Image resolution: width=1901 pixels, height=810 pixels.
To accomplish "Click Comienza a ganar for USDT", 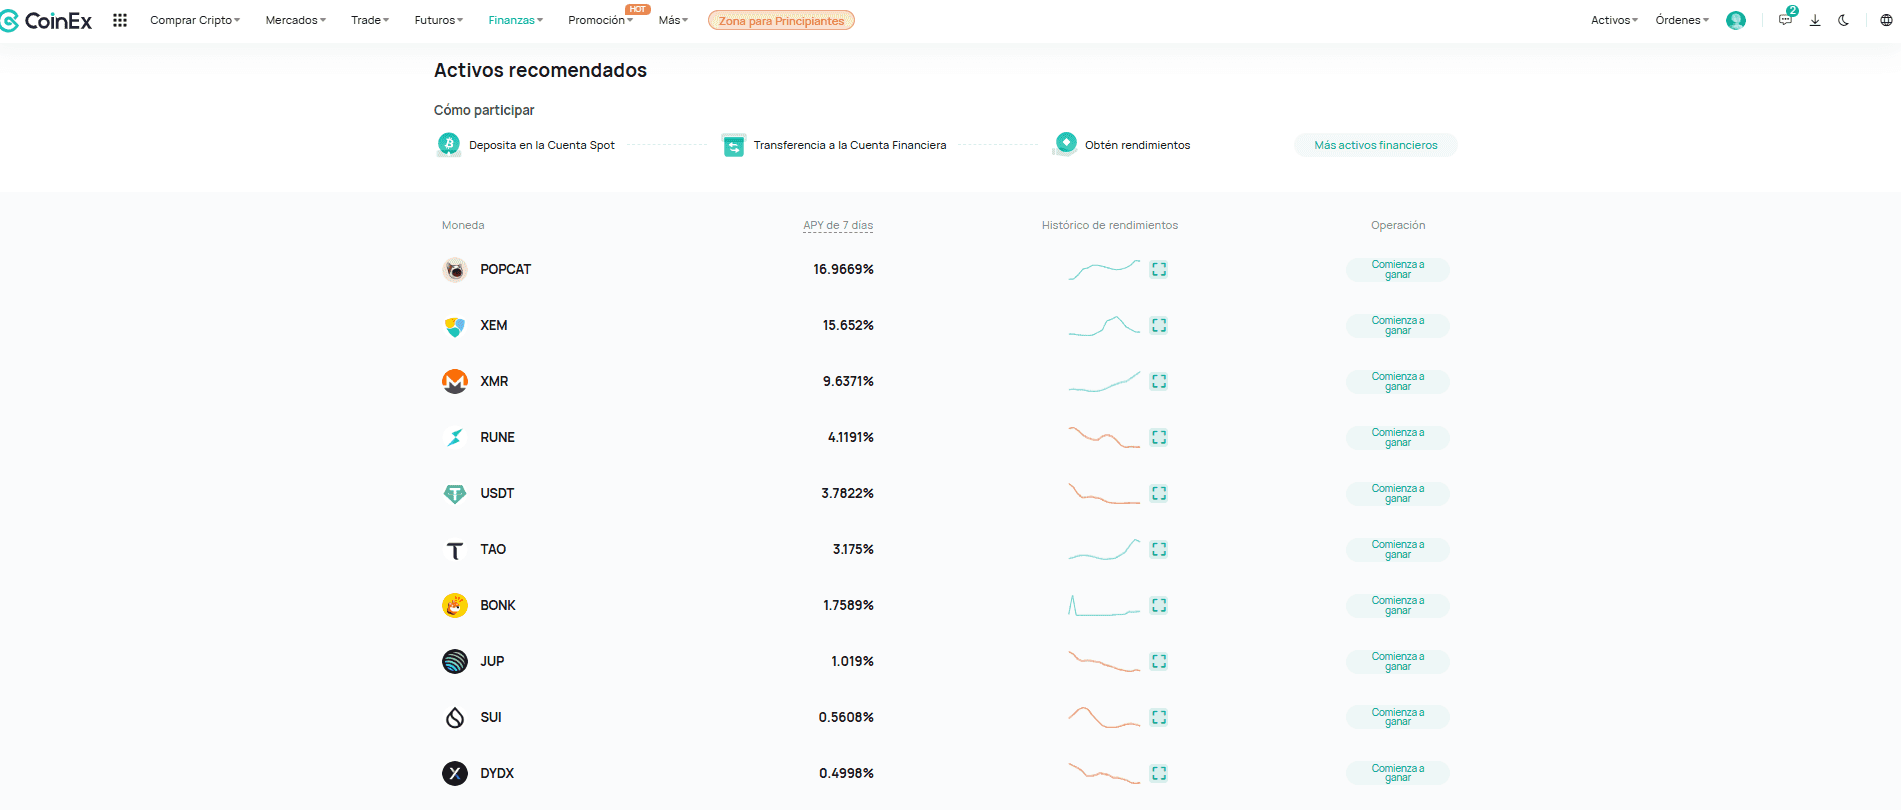I will pos(1398,493).
